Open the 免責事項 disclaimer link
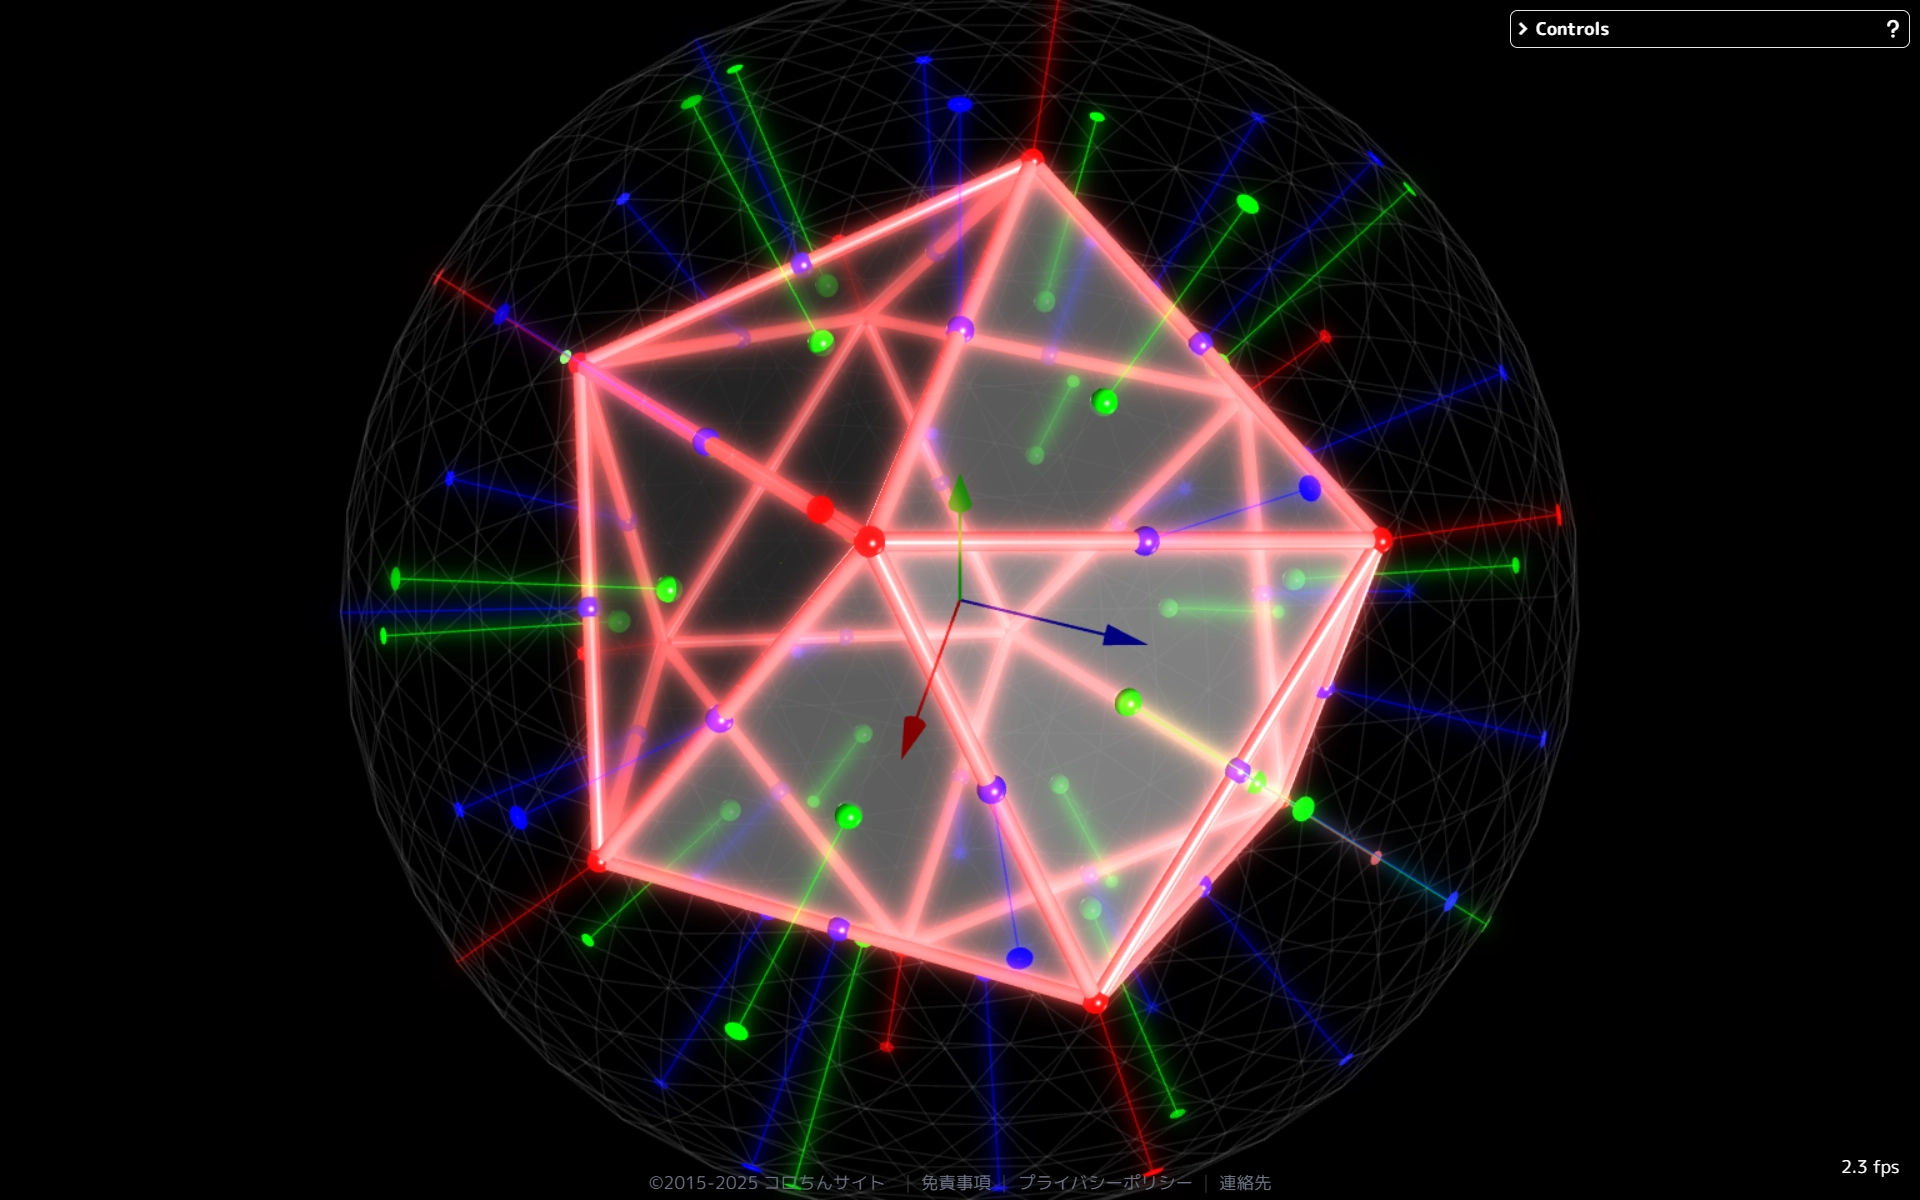 pyautogui.click(x=955, y=1183)
